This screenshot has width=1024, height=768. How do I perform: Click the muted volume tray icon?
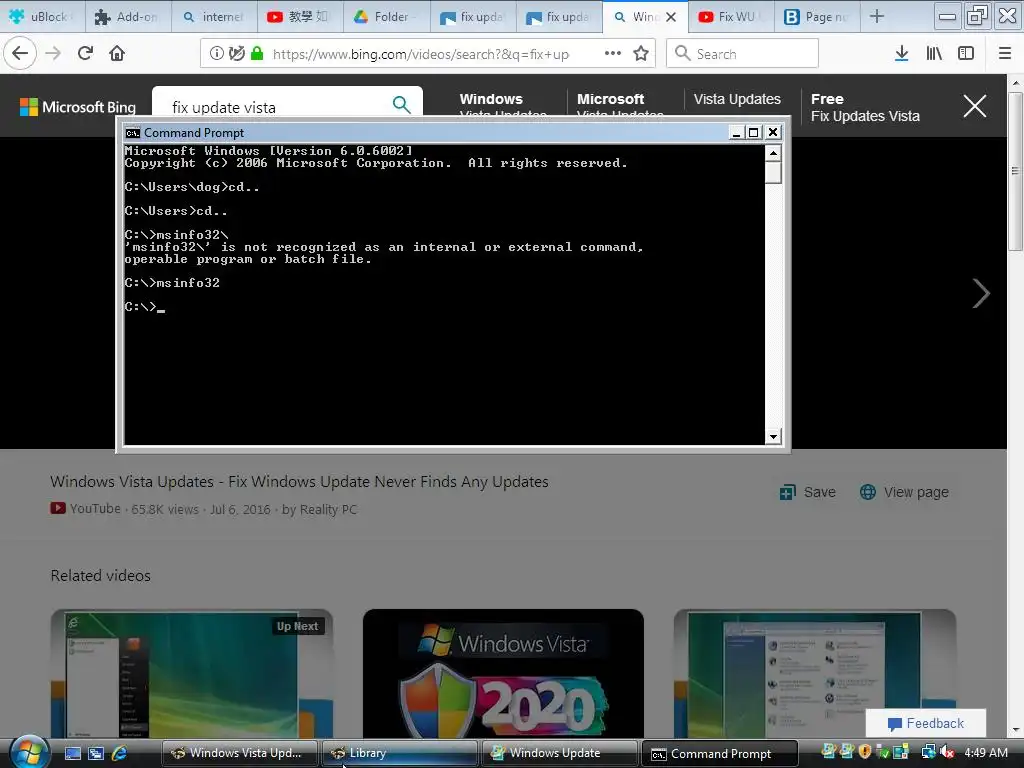pyautogui.click(x=946, y=752)
